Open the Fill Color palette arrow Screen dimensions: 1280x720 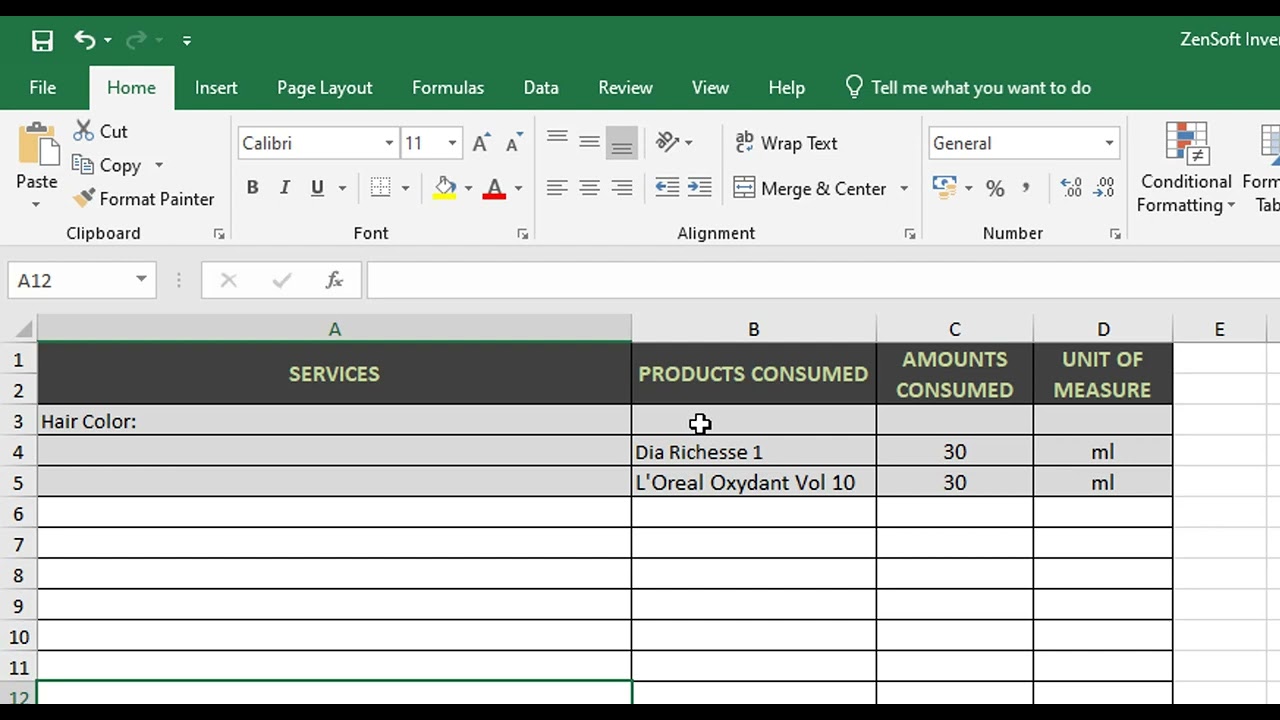click(467, 188)
